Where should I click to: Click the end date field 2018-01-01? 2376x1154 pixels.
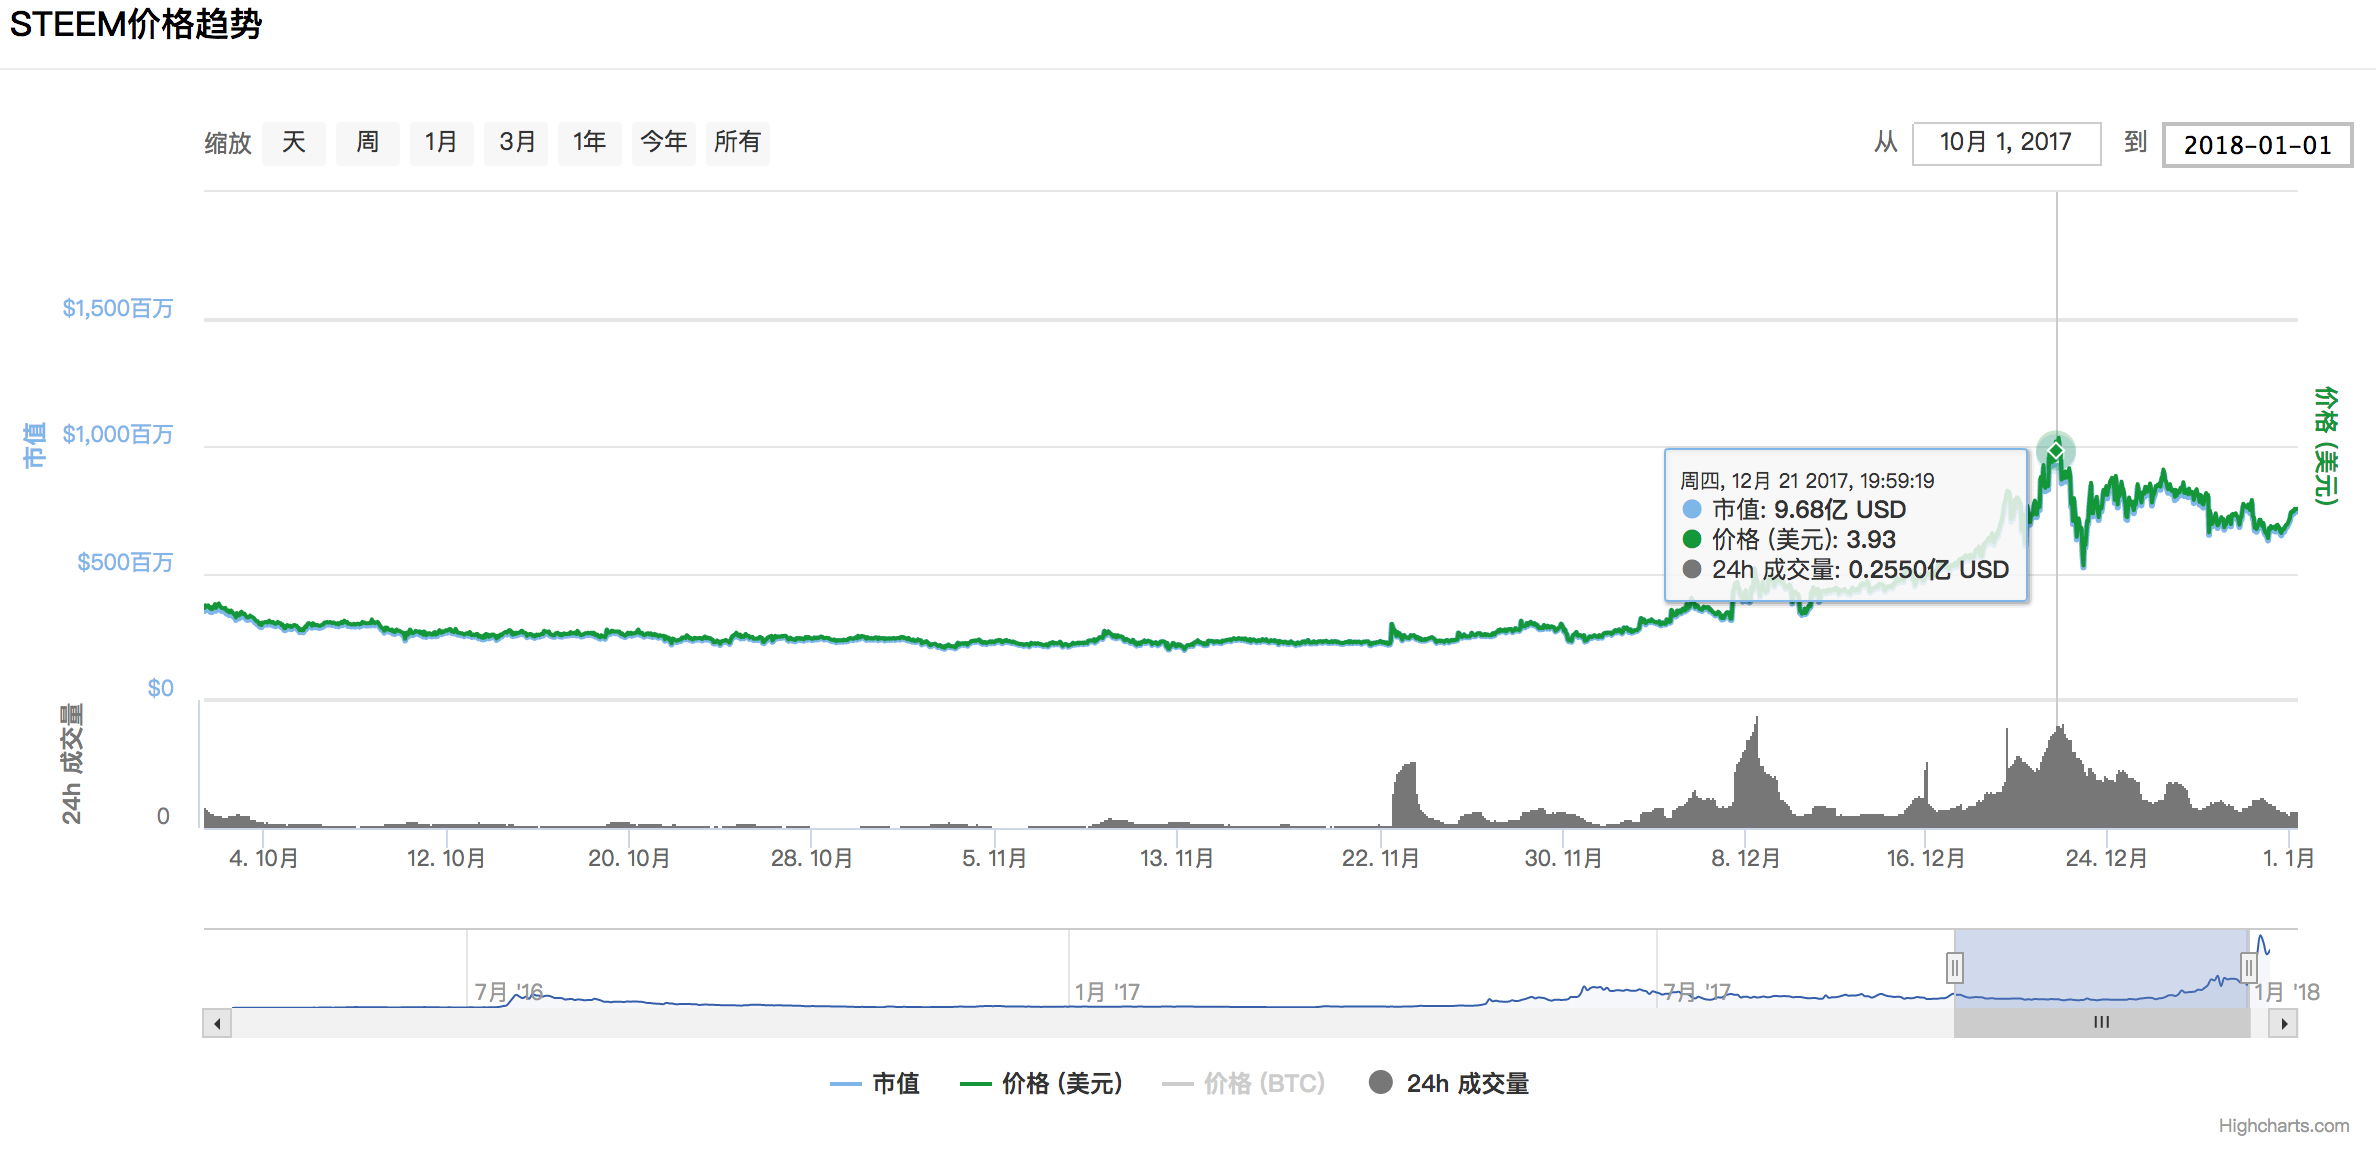2257,145
